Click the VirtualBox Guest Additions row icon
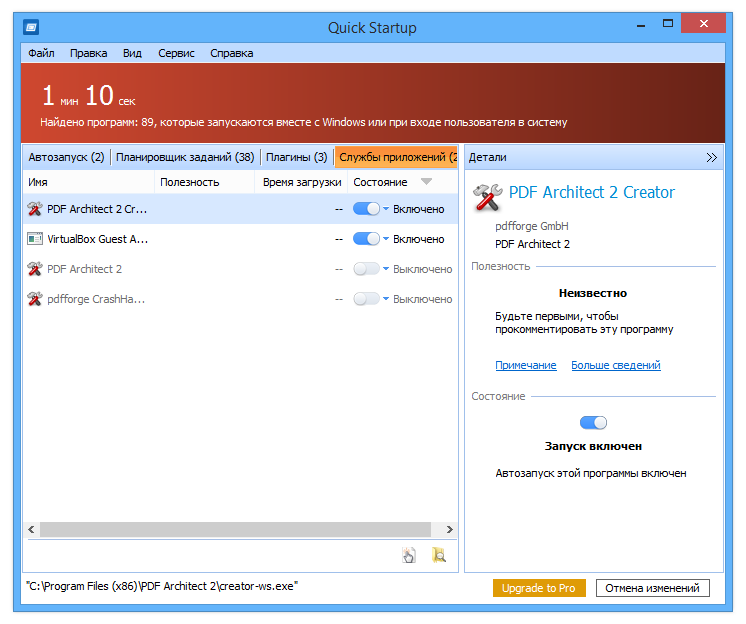Viewport: 746px width, 624px height. coord(35,239)
